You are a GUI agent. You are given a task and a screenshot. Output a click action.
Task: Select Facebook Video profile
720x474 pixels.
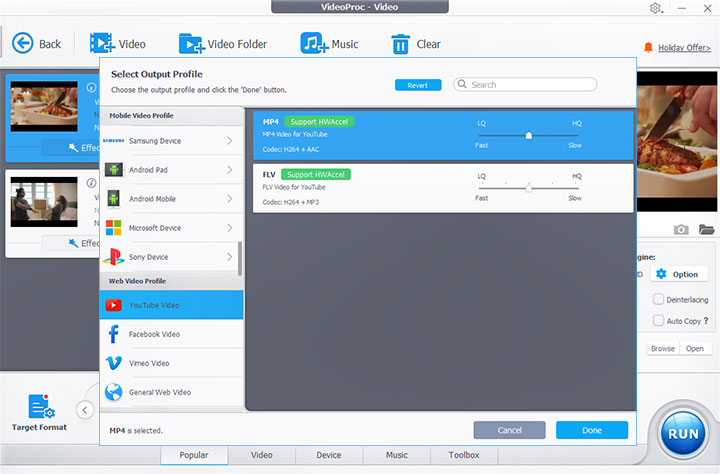click(x=171, y=334)
